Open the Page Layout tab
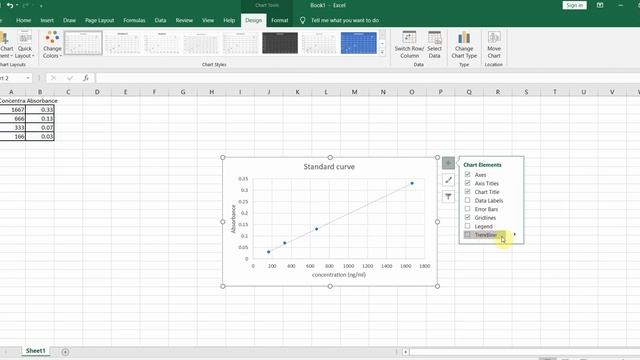Image resolution: width=640 pixels, height=360 pixels. 100,20
